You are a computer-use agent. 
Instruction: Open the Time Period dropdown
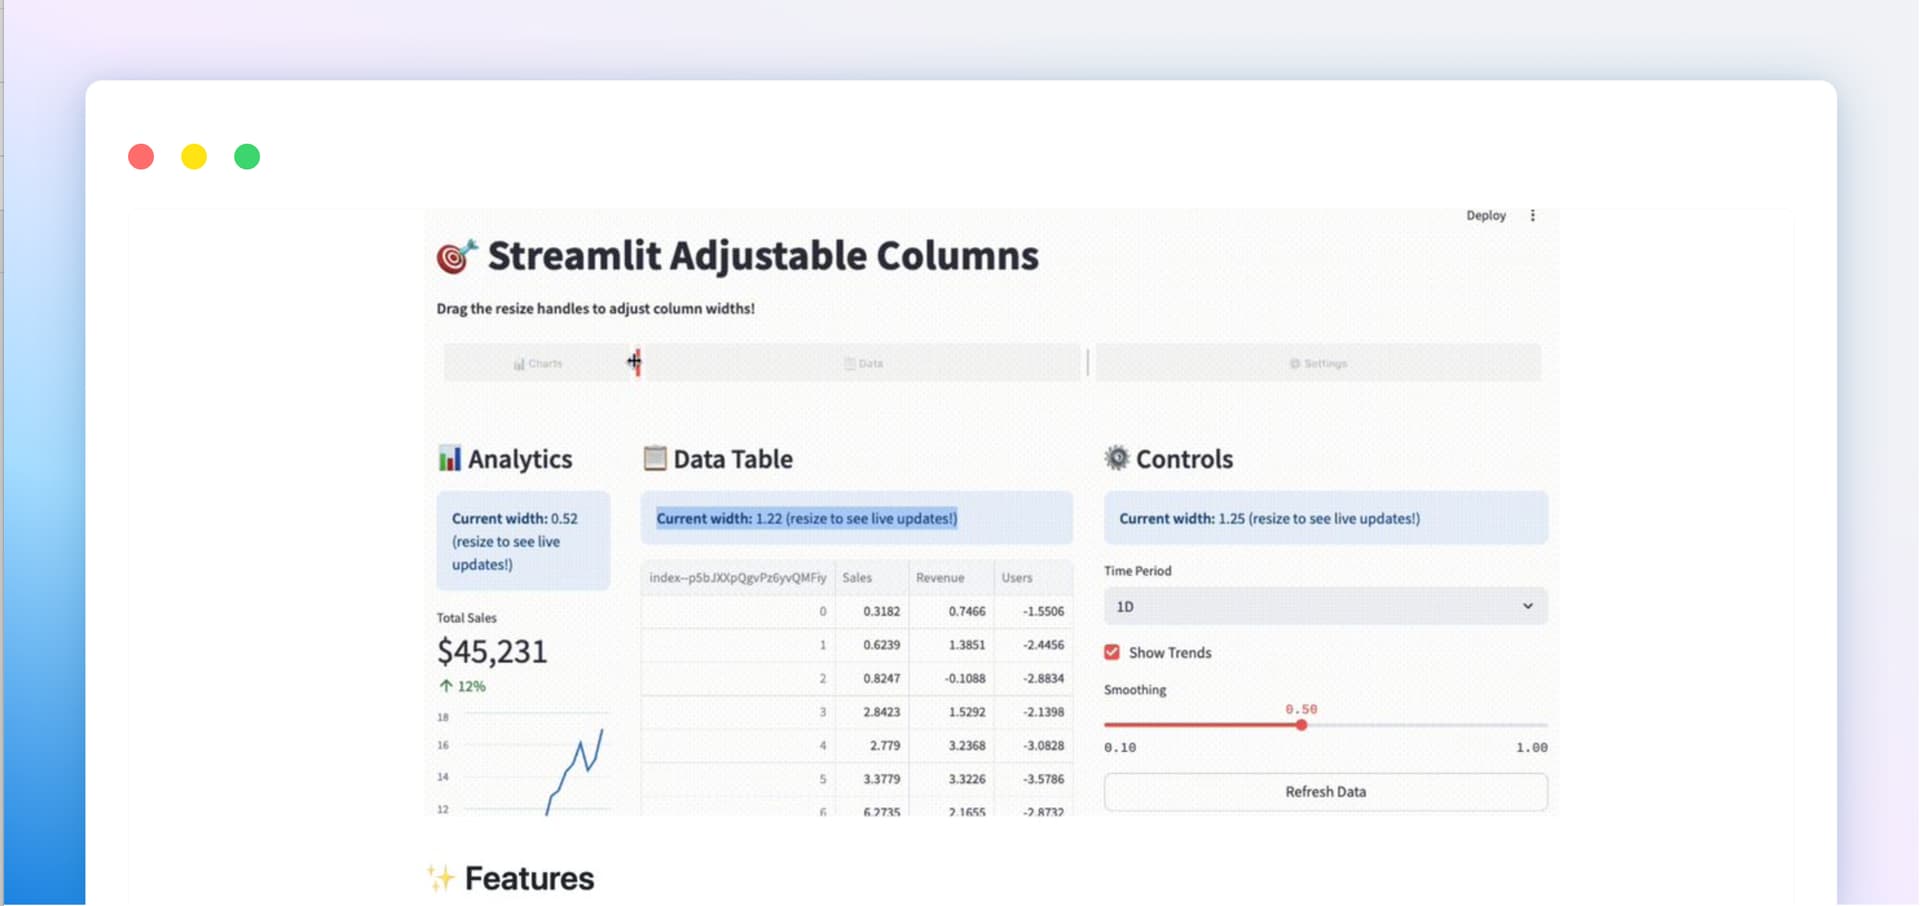[1325, 606]
